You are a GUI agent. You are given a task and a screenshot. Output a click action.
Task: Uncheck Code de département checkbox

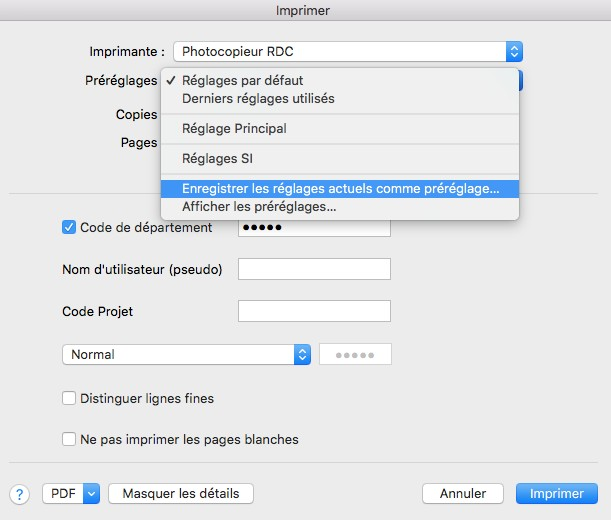tap(69, 227)
